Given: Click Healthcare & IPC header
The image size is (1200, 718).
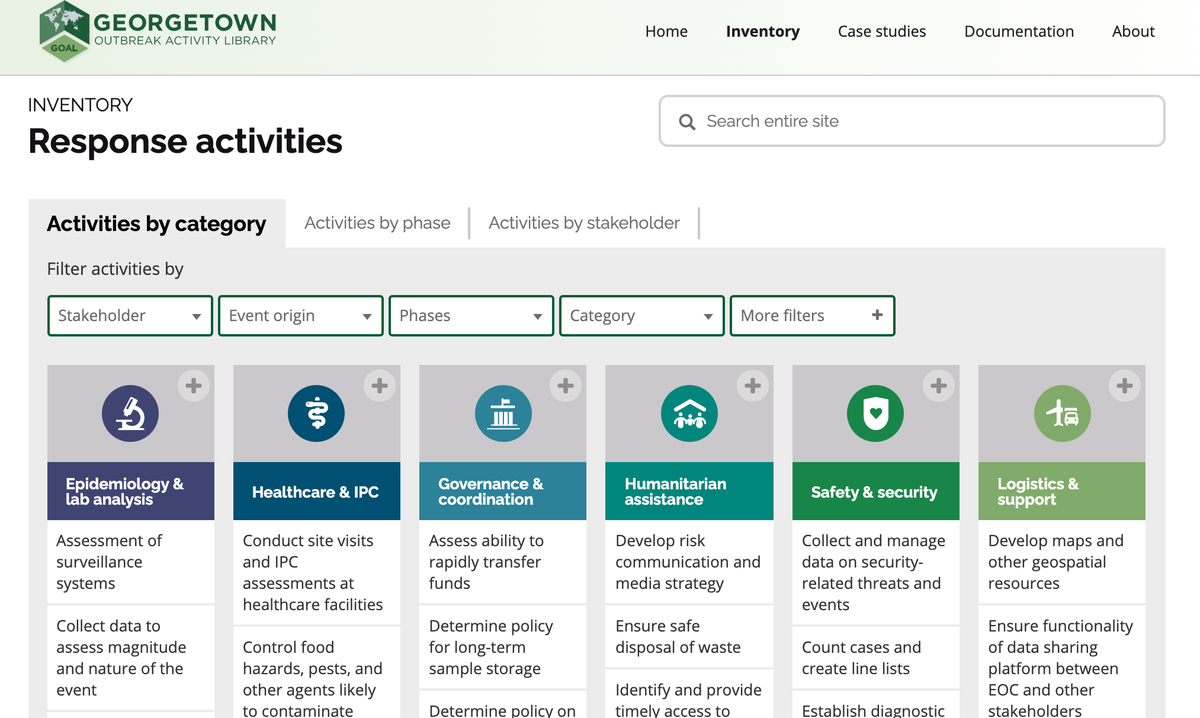Looking at the screenshot, I should (x=317, y=491).
